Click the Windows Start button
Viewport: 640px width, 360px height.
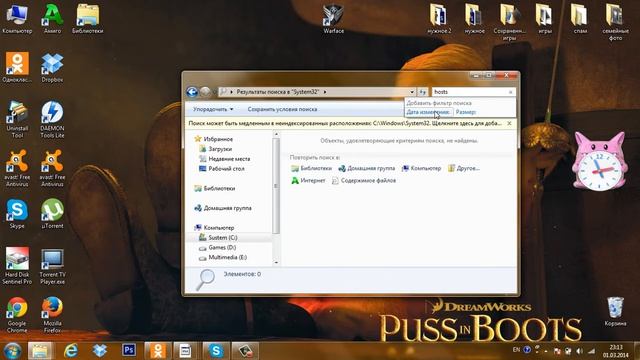(x=12, y=351)
